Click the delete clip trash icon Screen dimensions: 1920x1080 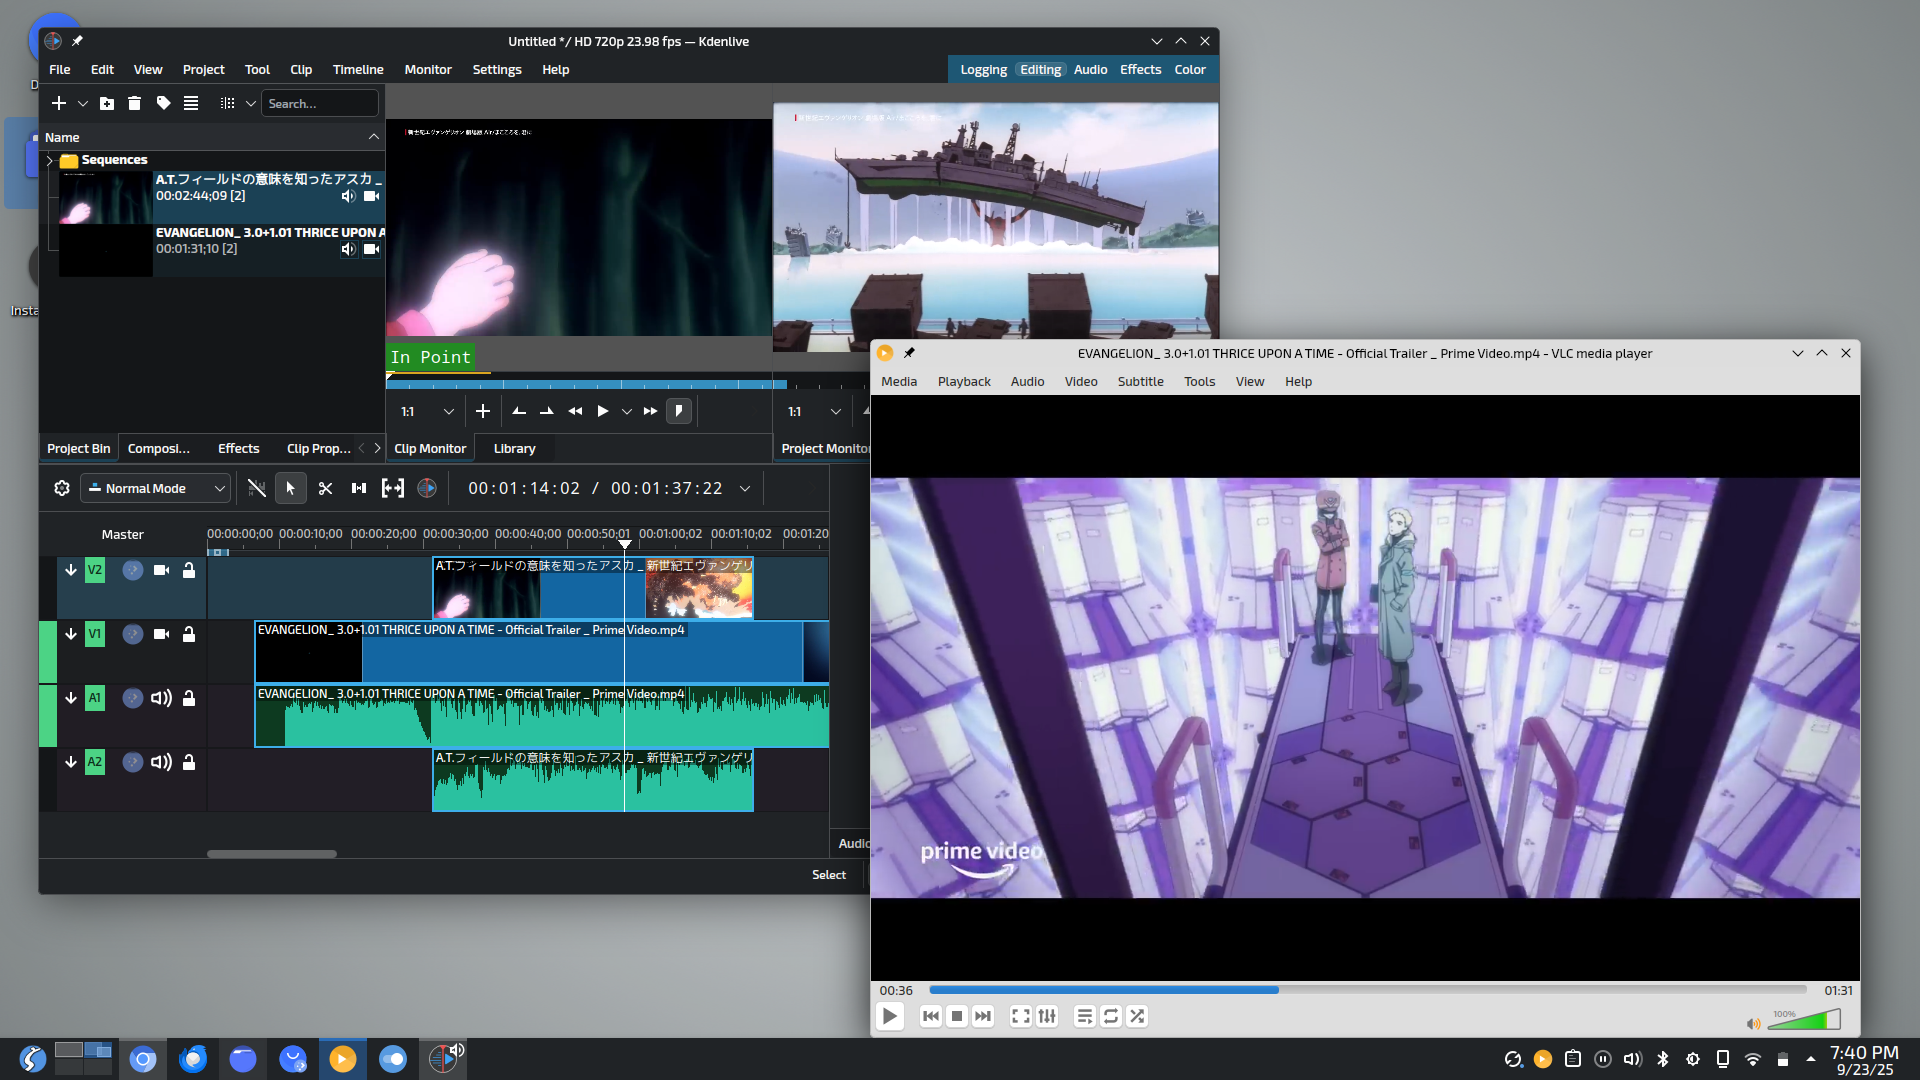coord(134,103)
